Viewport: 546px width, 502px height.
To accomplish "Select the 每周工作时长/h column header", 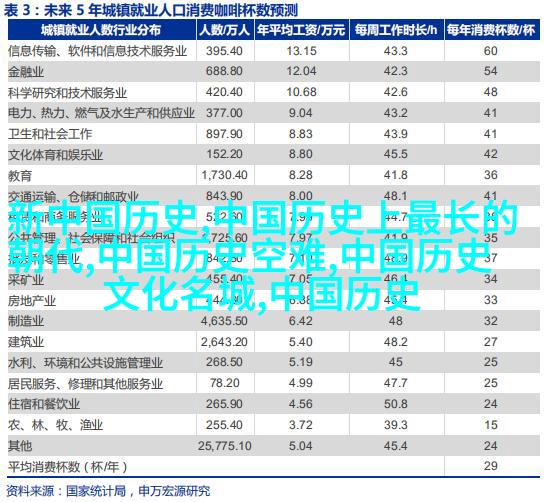I will [396, 30].
